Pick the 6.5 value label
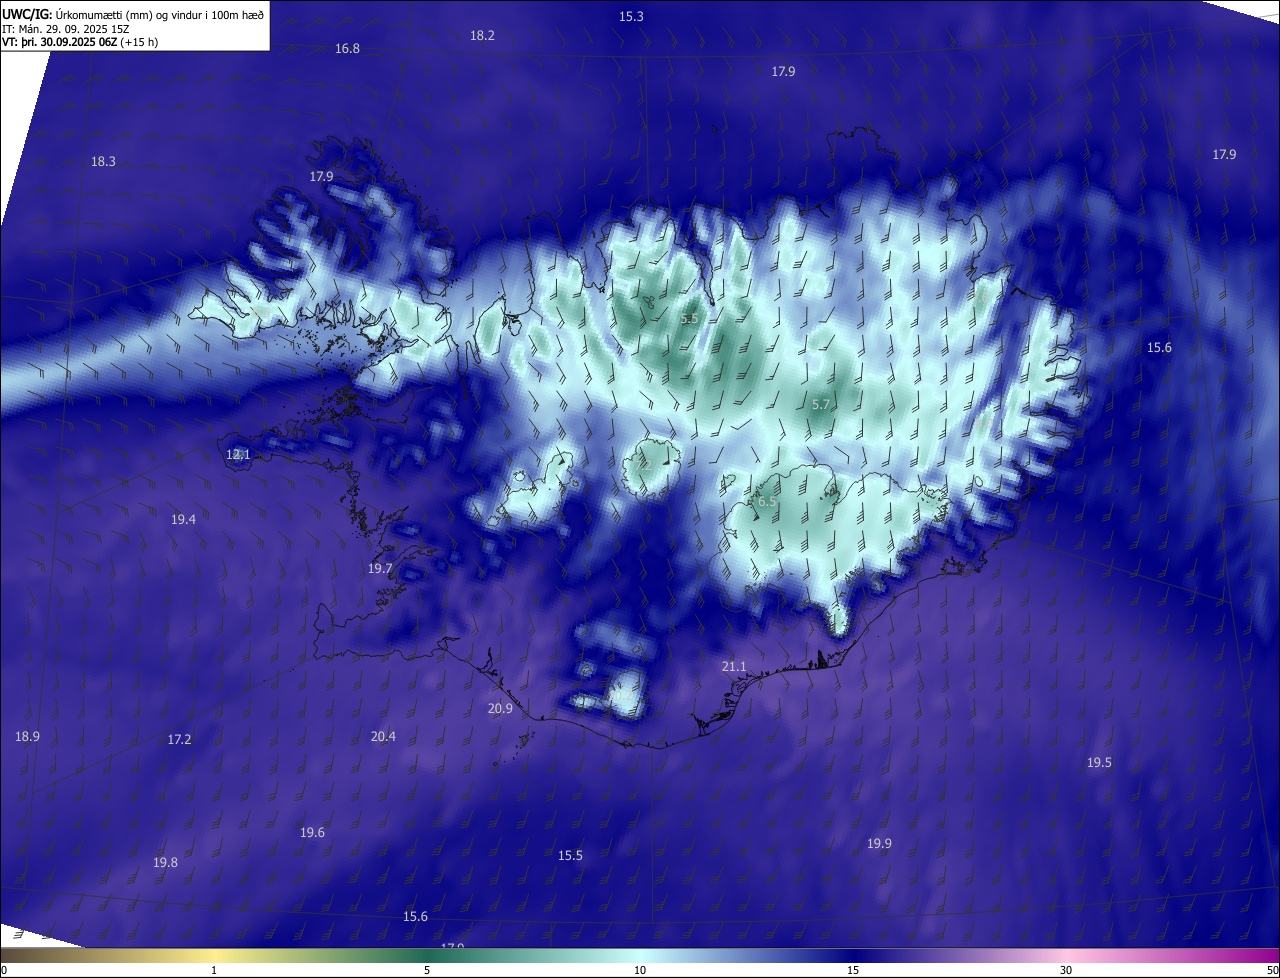 coord(767,501)
